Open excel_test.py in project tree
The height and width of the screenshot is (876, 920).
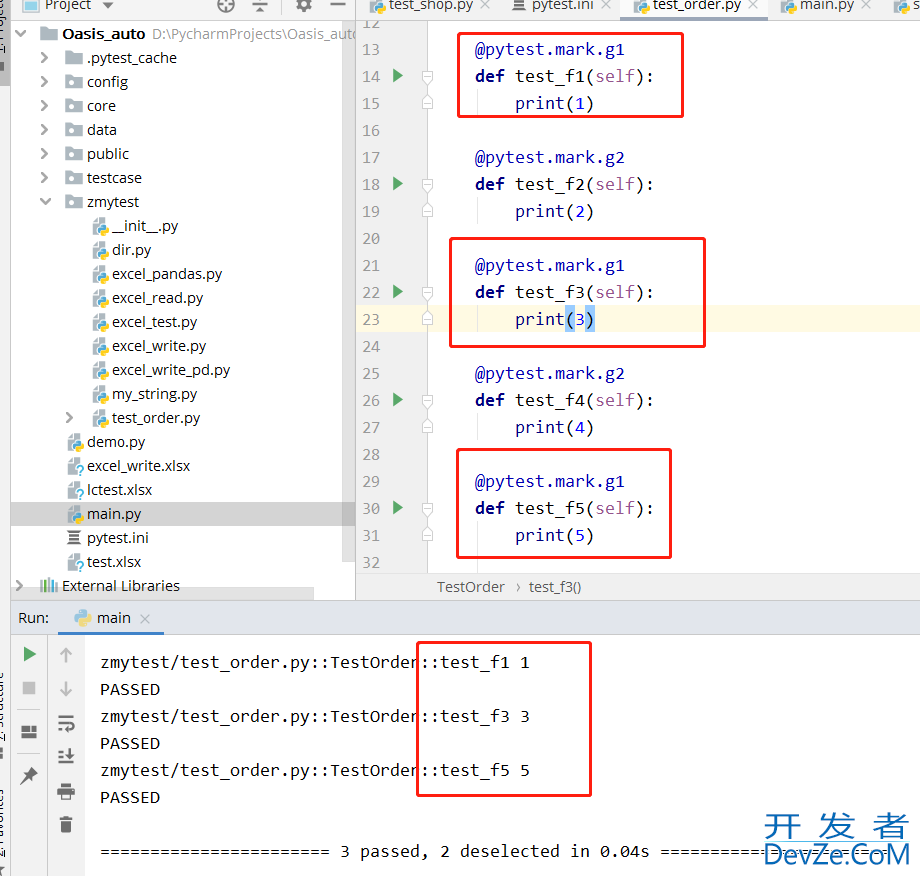(x=154, y=322)
